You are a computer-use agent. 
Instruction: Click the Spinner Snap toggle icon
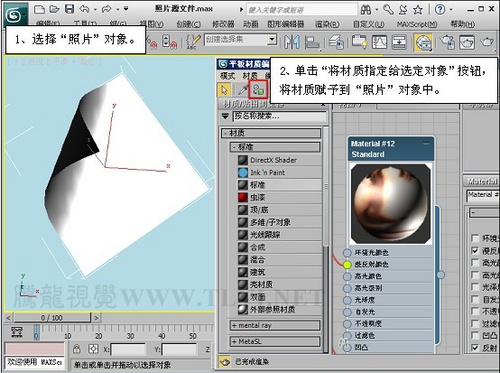pos(169,42)
